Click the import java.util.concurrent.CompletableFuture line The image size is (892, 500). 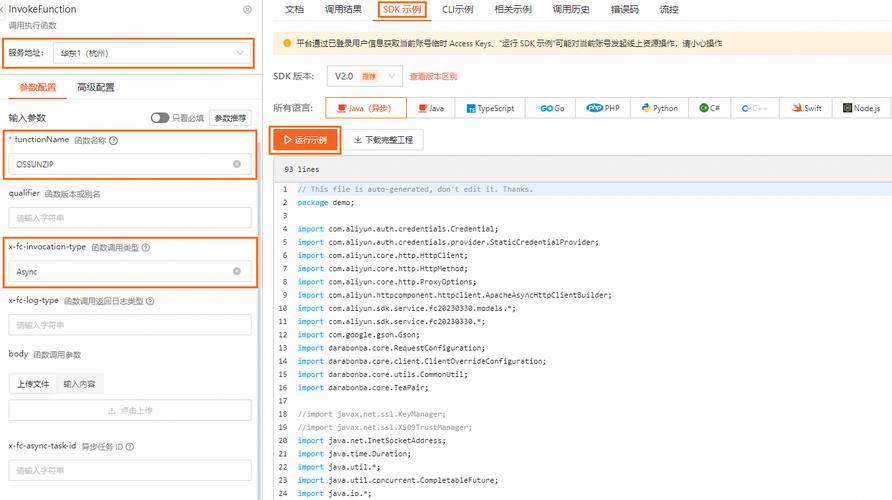398,480
